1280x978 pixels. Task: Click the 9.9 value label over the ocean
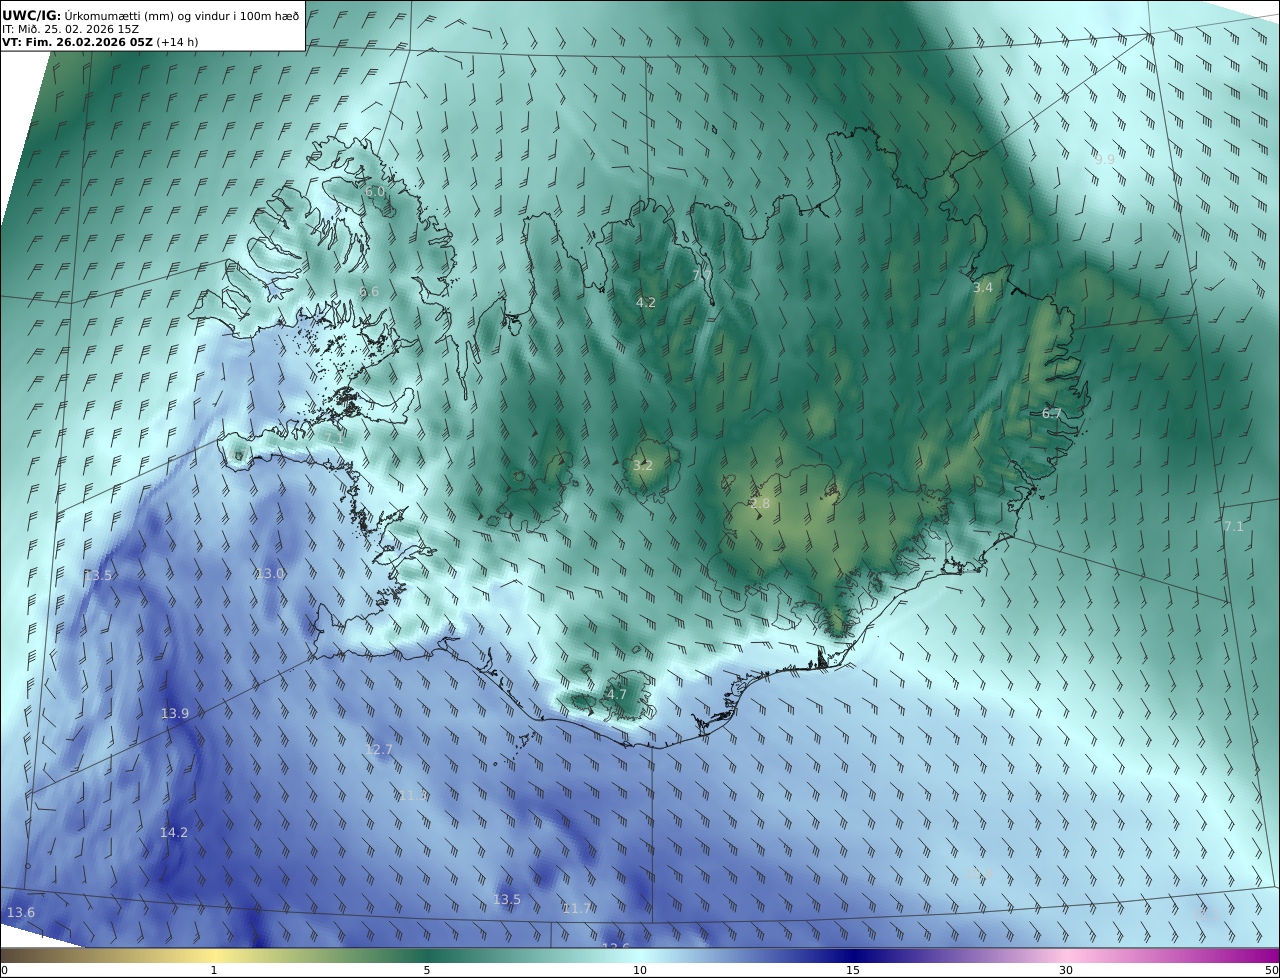[x=1104, y=159]
